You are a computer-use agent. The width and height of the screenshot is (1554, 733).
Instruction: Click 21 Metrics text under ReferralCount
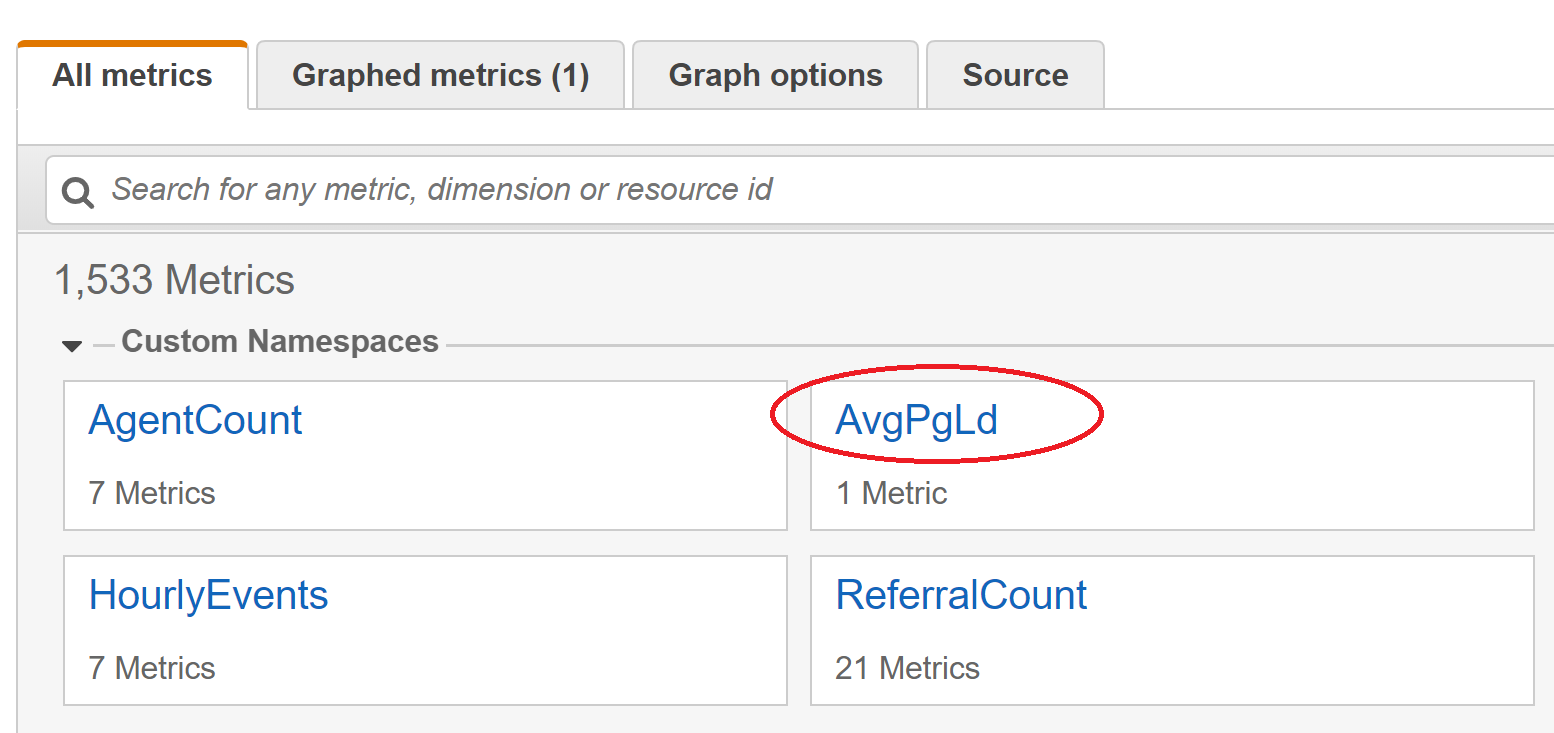click(x=907, y=668)
